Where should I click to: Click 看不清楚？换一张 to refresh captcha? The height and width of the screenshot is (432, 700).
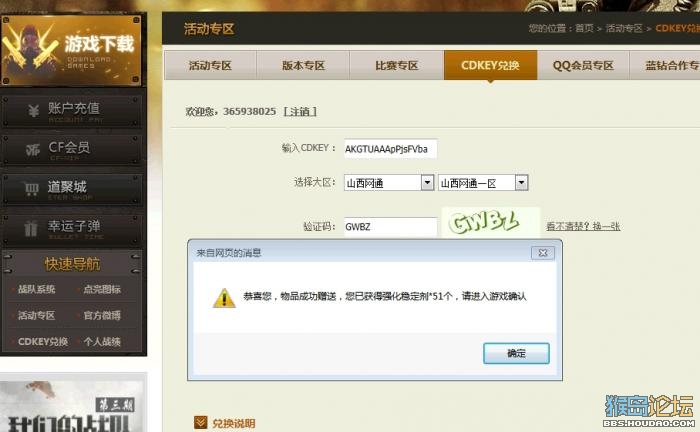click(583, 227)
